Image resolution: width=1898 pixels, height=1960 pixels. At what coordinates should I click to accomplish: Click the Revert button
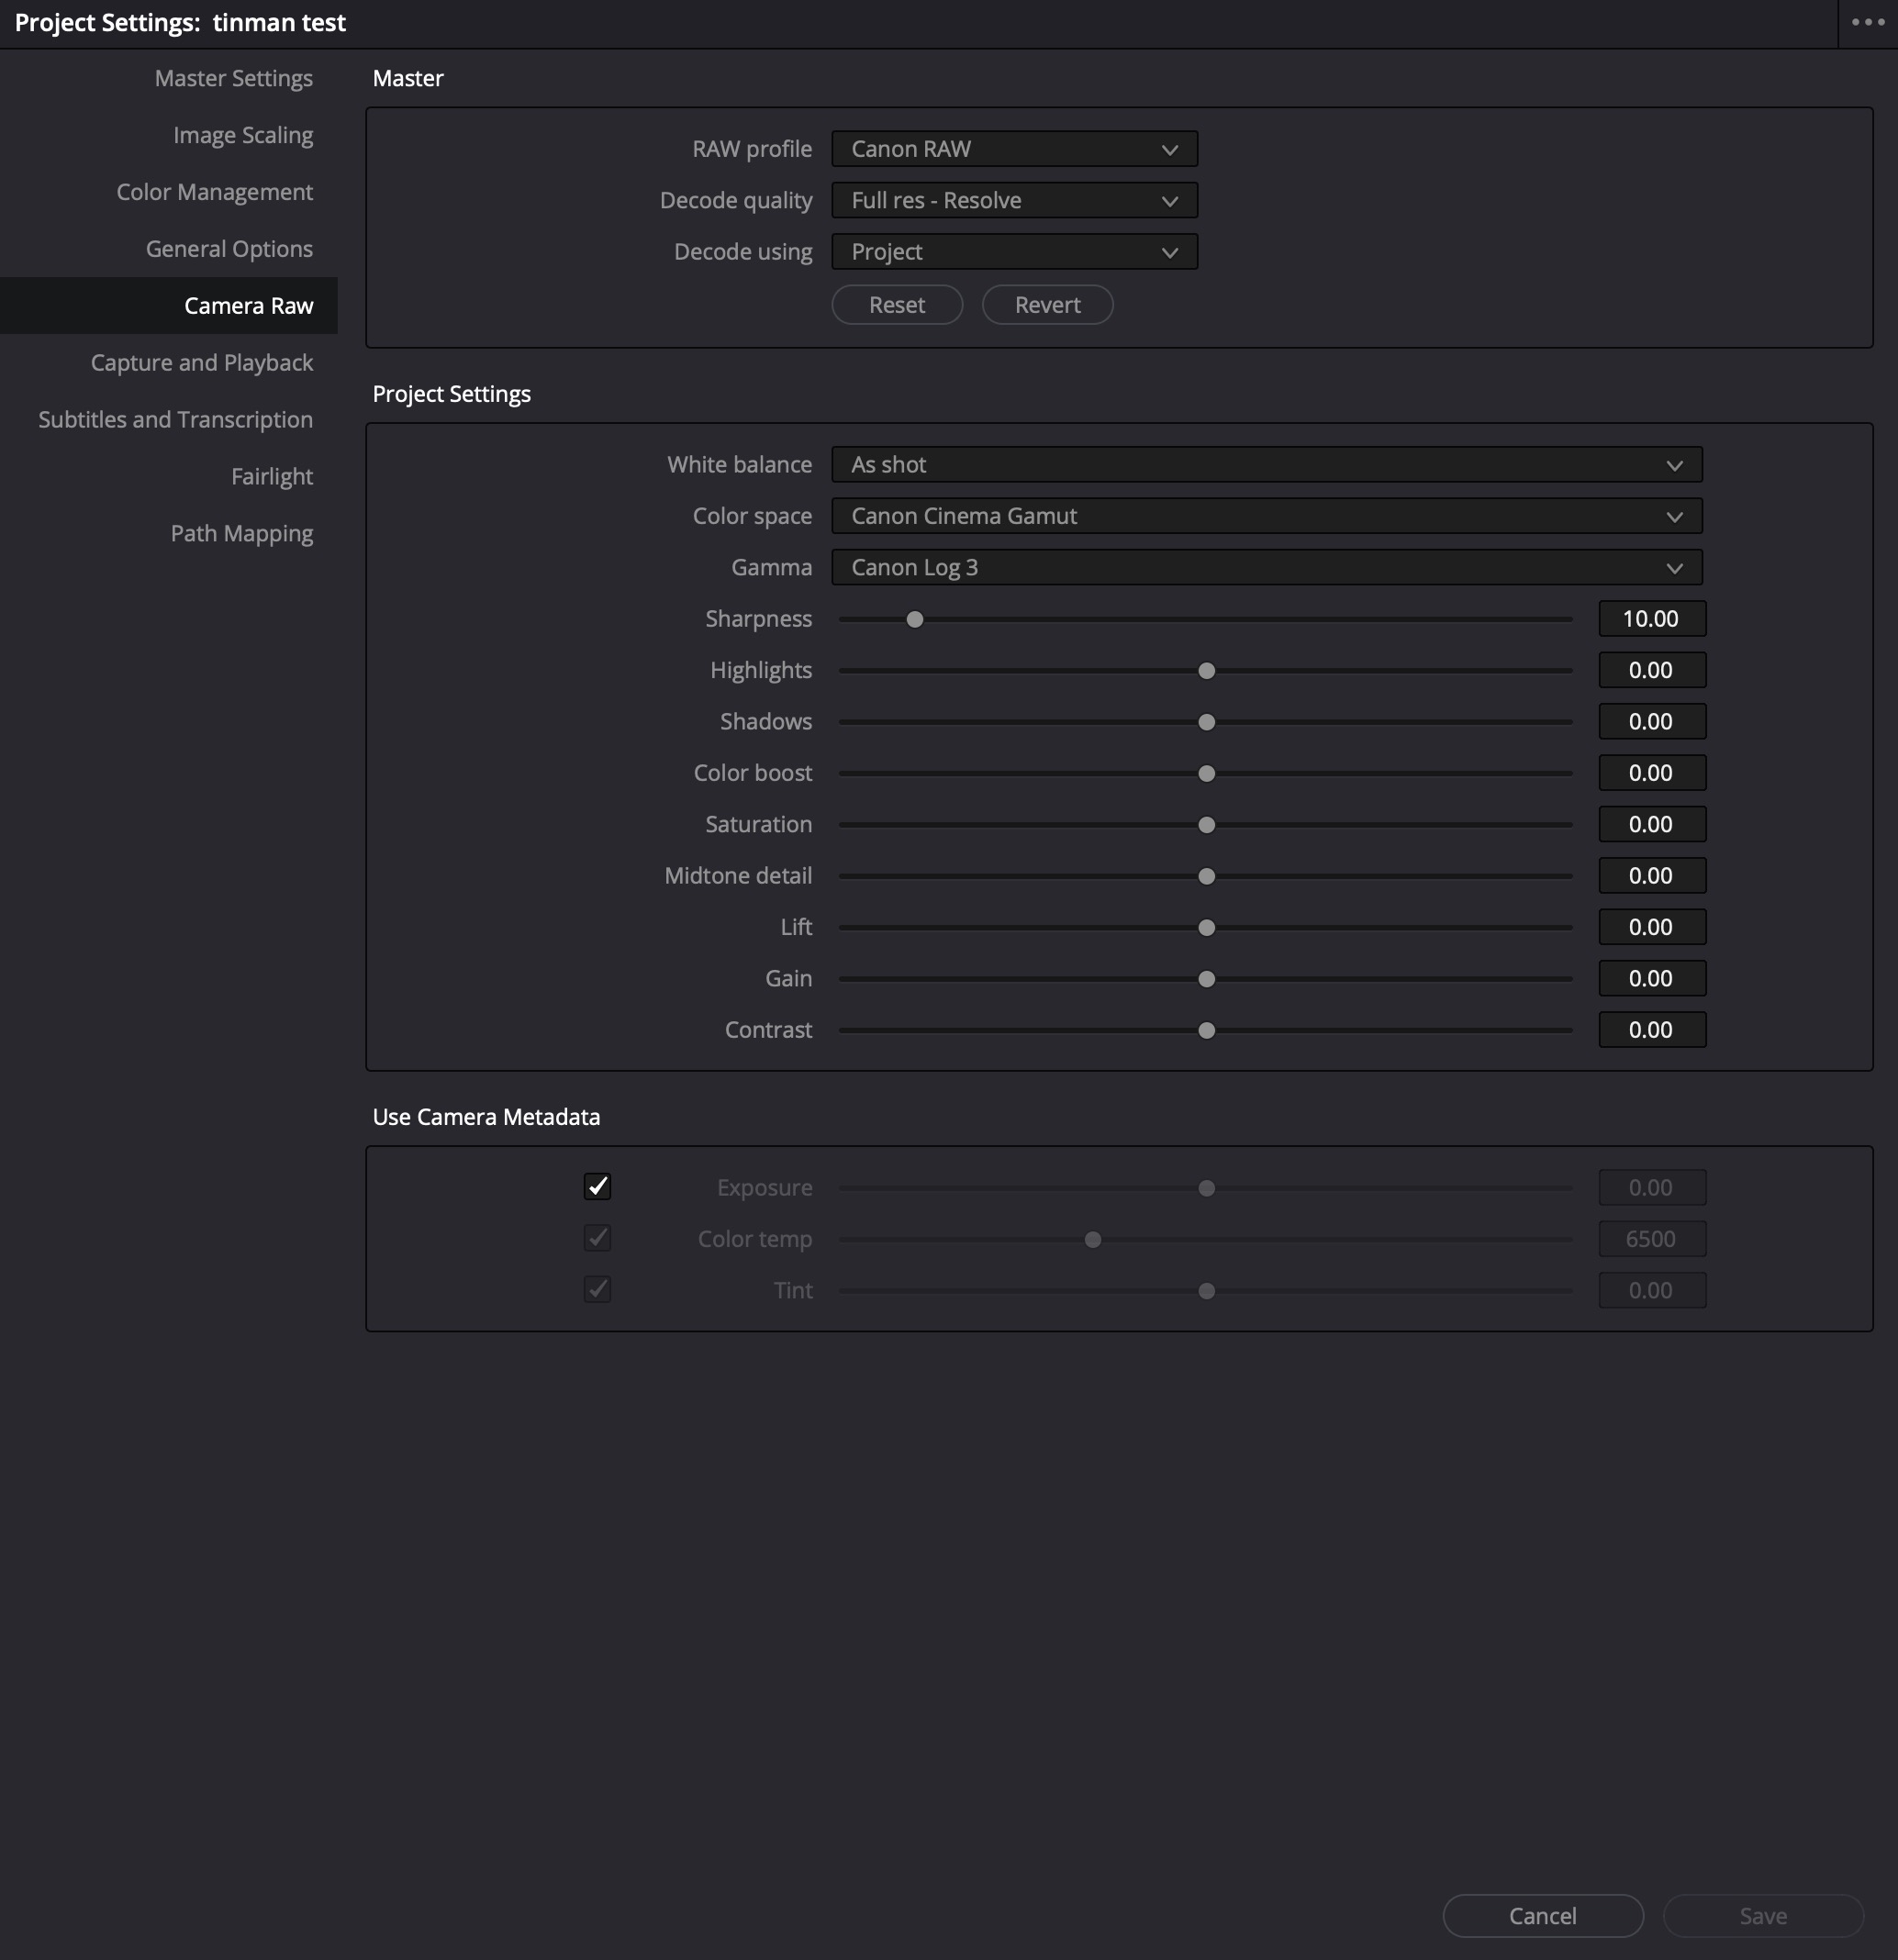(1047, 304)
